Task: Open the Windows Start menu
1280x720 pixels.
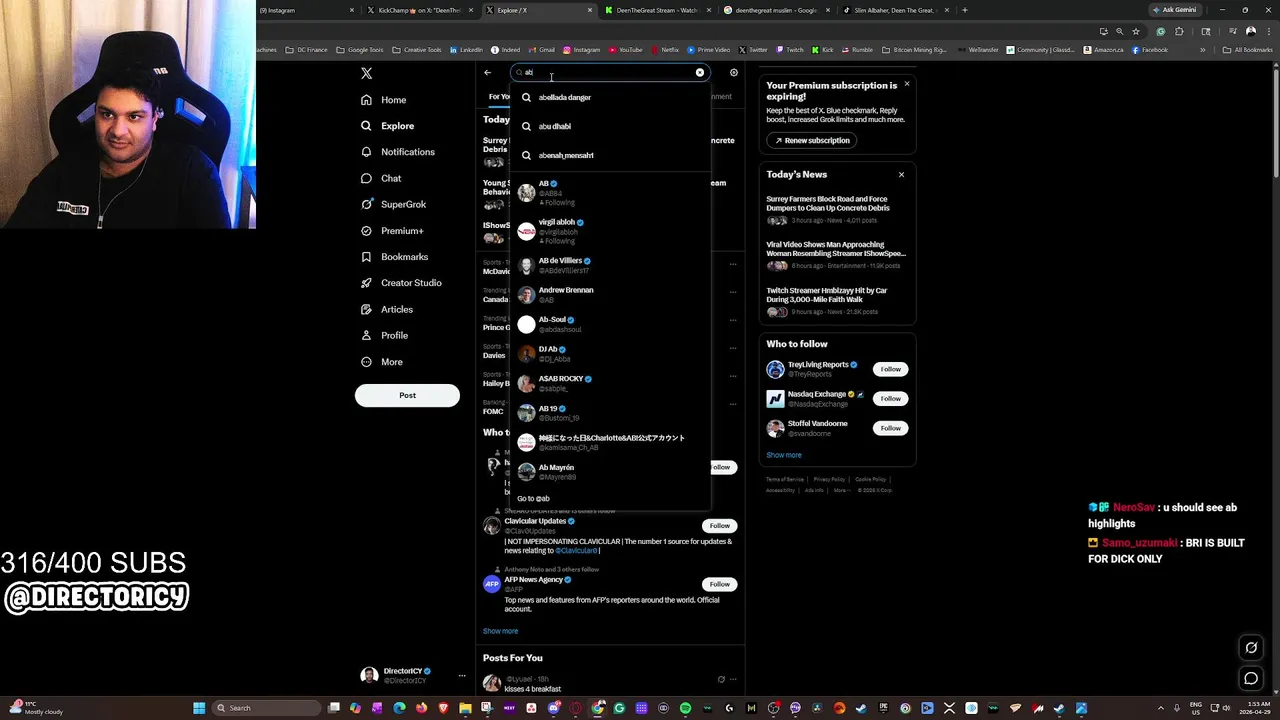Action: click(199, 708)
